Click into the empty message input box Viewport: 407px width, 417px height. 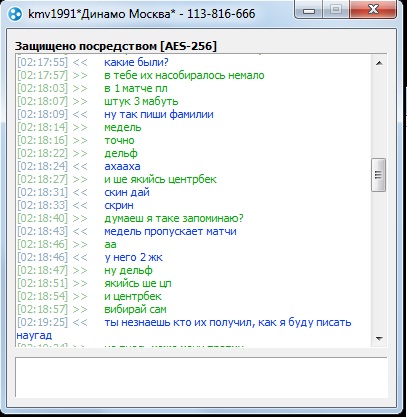pyautogui.click(x=201, y=377)
